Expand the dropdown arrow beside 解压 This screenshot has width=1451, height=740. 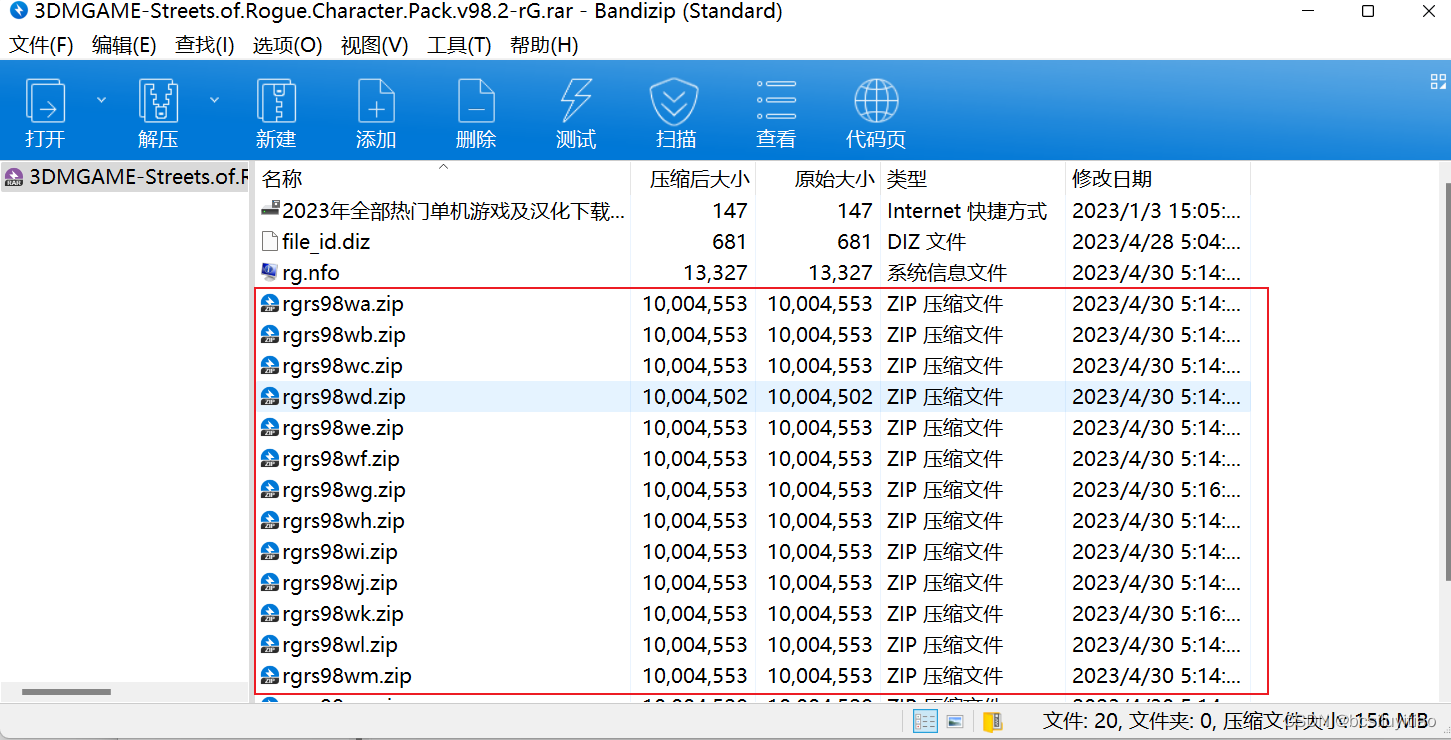tap(213, 100)
